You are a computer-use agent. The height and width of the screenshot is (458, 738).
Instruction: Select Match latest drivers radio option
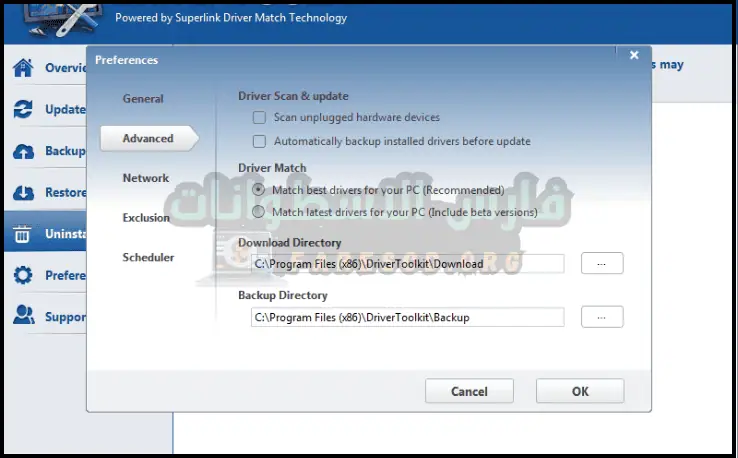[260, 212]
